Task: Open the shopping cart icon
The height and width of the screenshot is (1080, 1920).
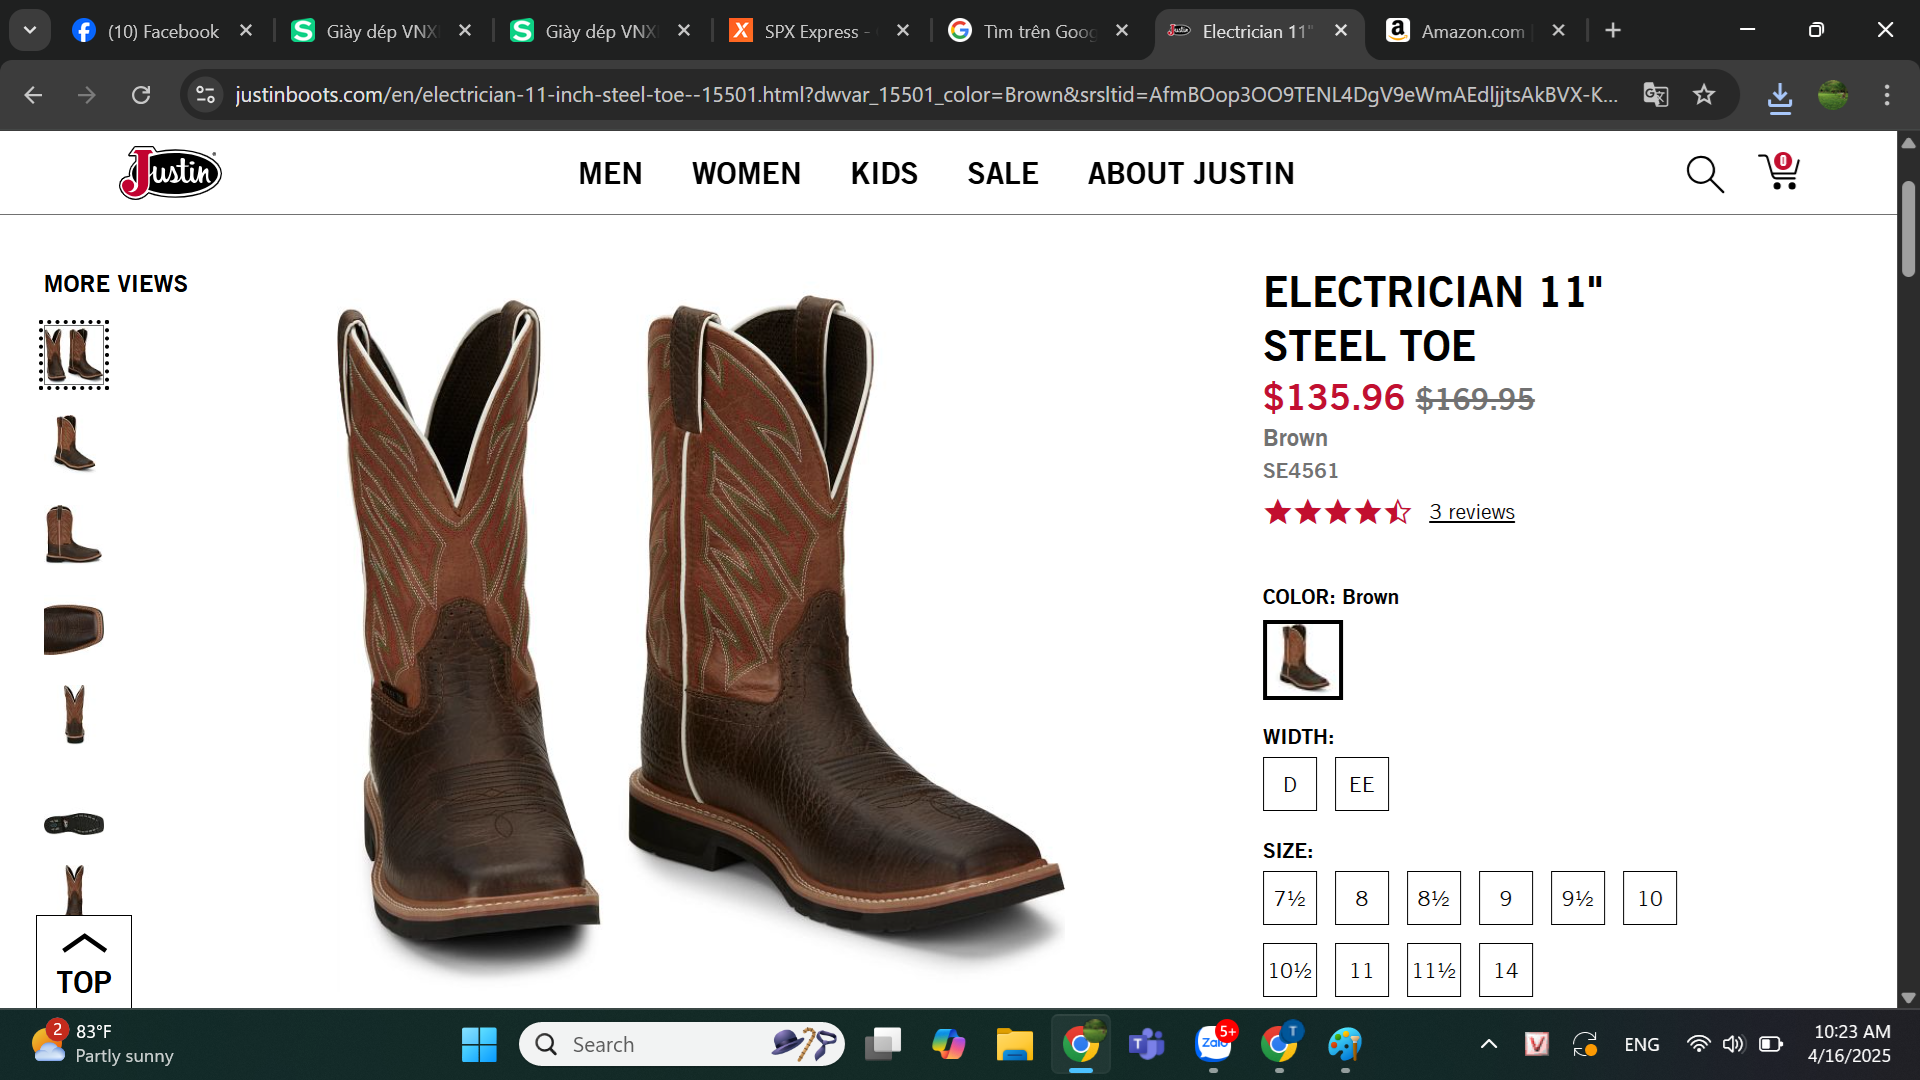Action: 1779,172
